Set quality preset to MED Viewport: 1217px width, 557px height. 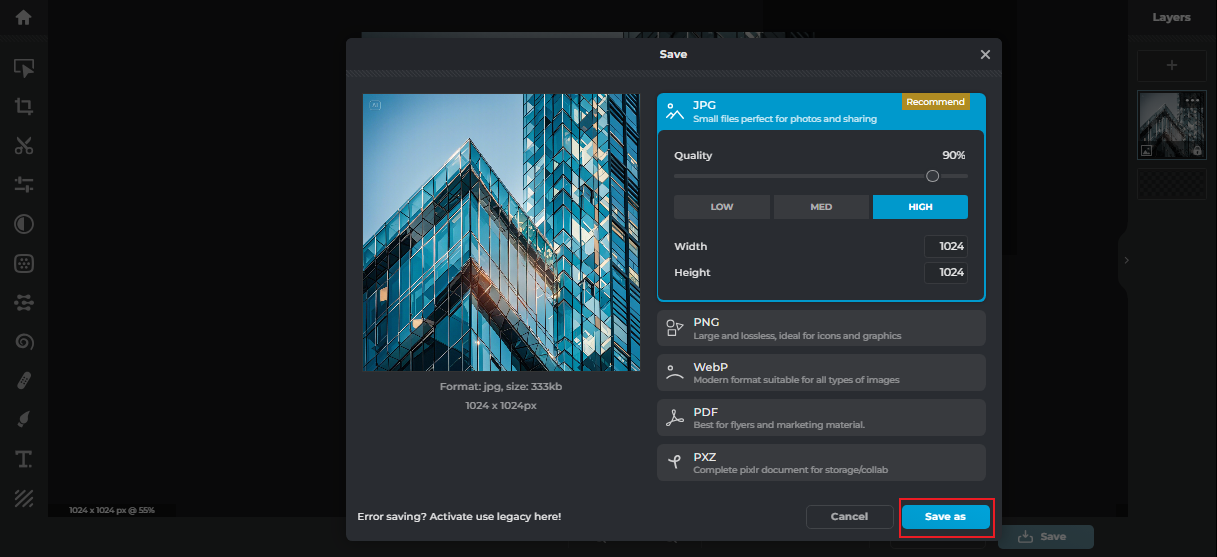(x=821, y=207)
